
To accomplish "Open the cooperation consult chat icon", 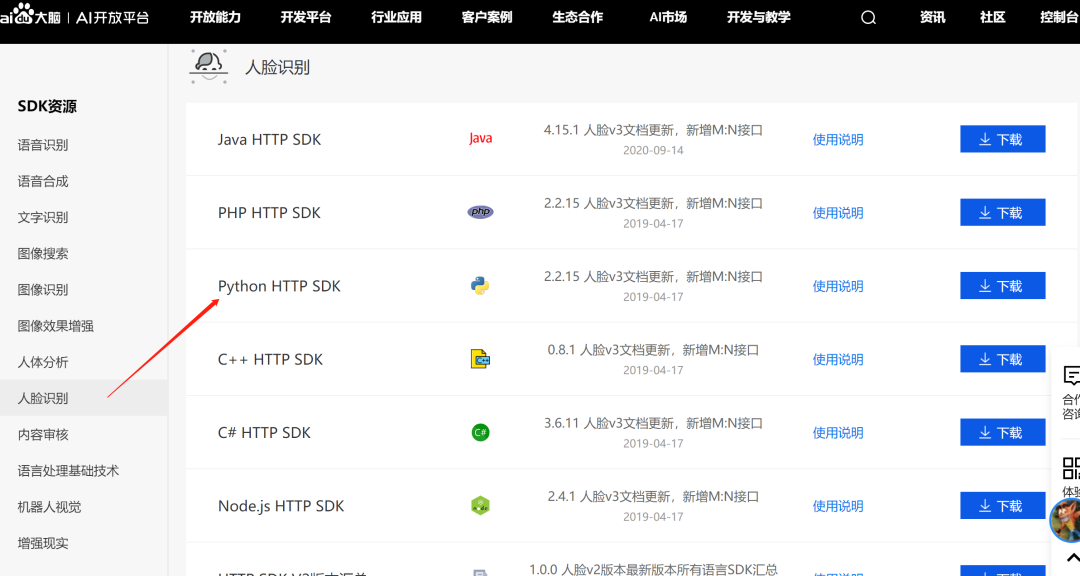I will [x=1071, y=376].
